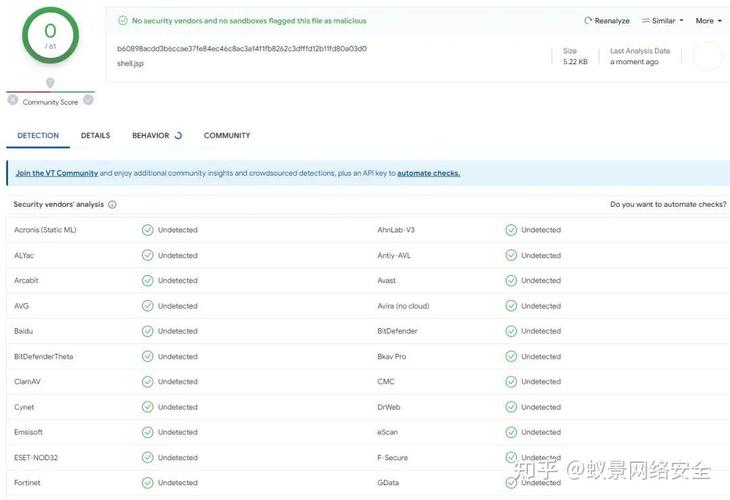The image size is (730, 500).
Task: Click the community score negative vote icon
Action: click(13, 100)
